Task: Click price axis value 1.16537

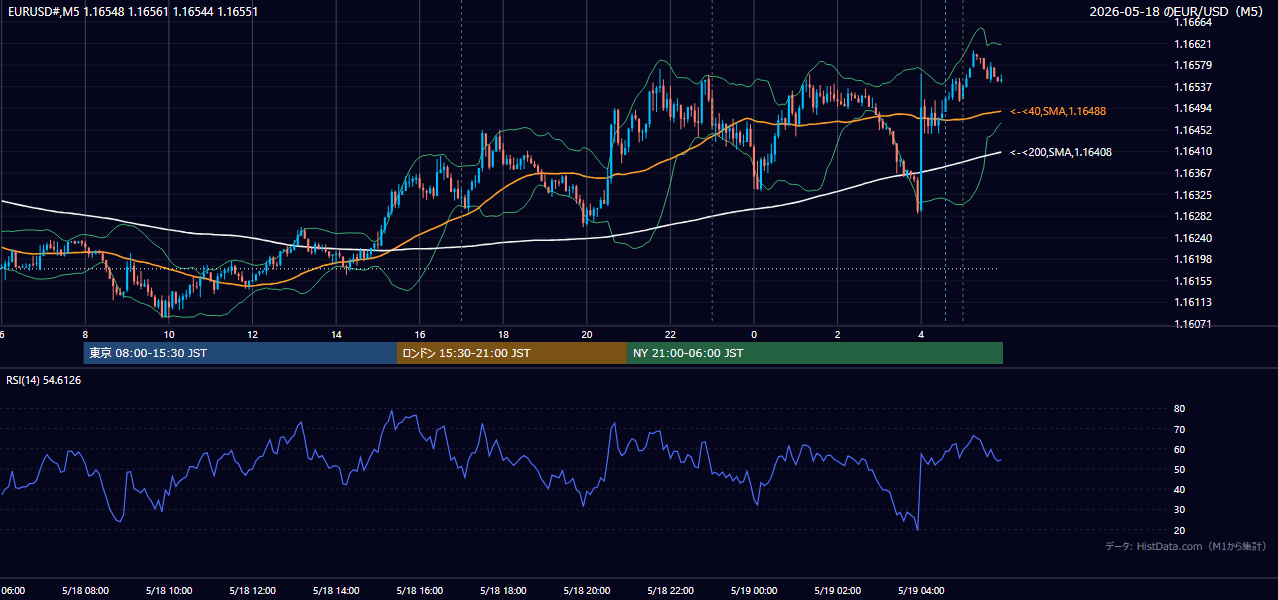Action: (x=1192, y=87)
